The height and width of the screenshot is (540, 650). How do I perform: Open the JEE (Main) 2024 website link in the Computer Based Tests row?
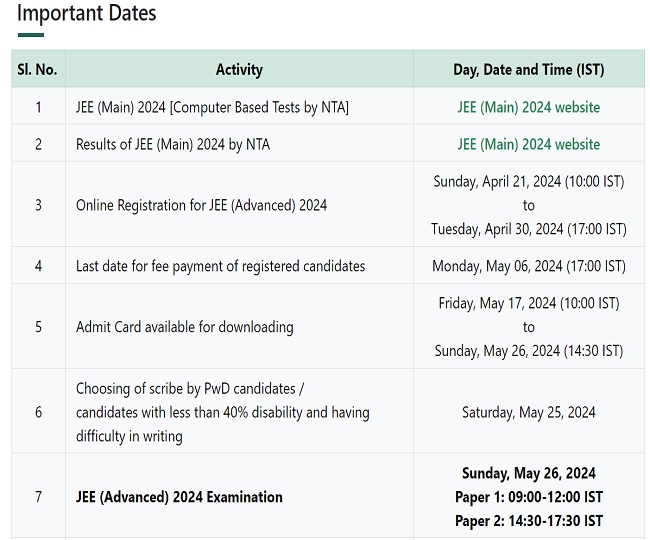point(528,107)
